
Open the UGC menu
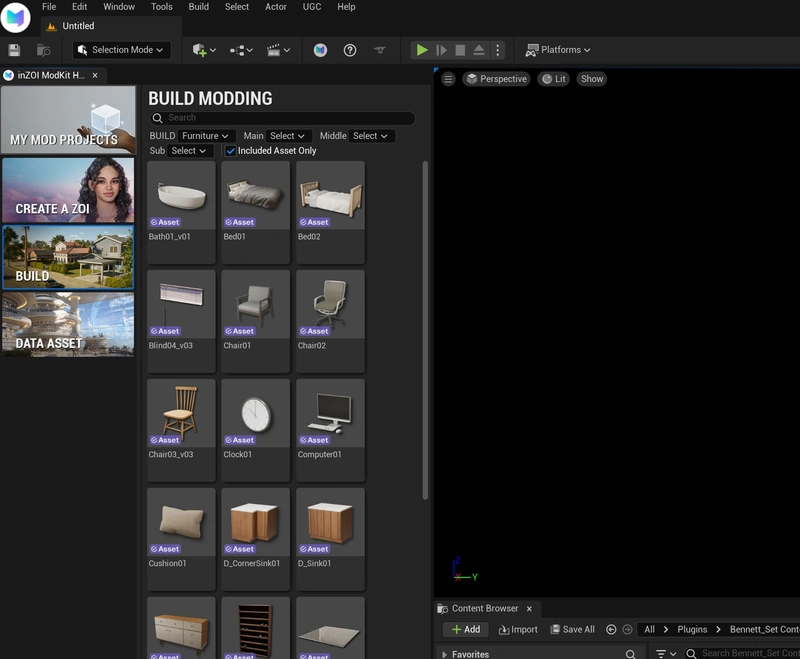click(x=312, y=7)
